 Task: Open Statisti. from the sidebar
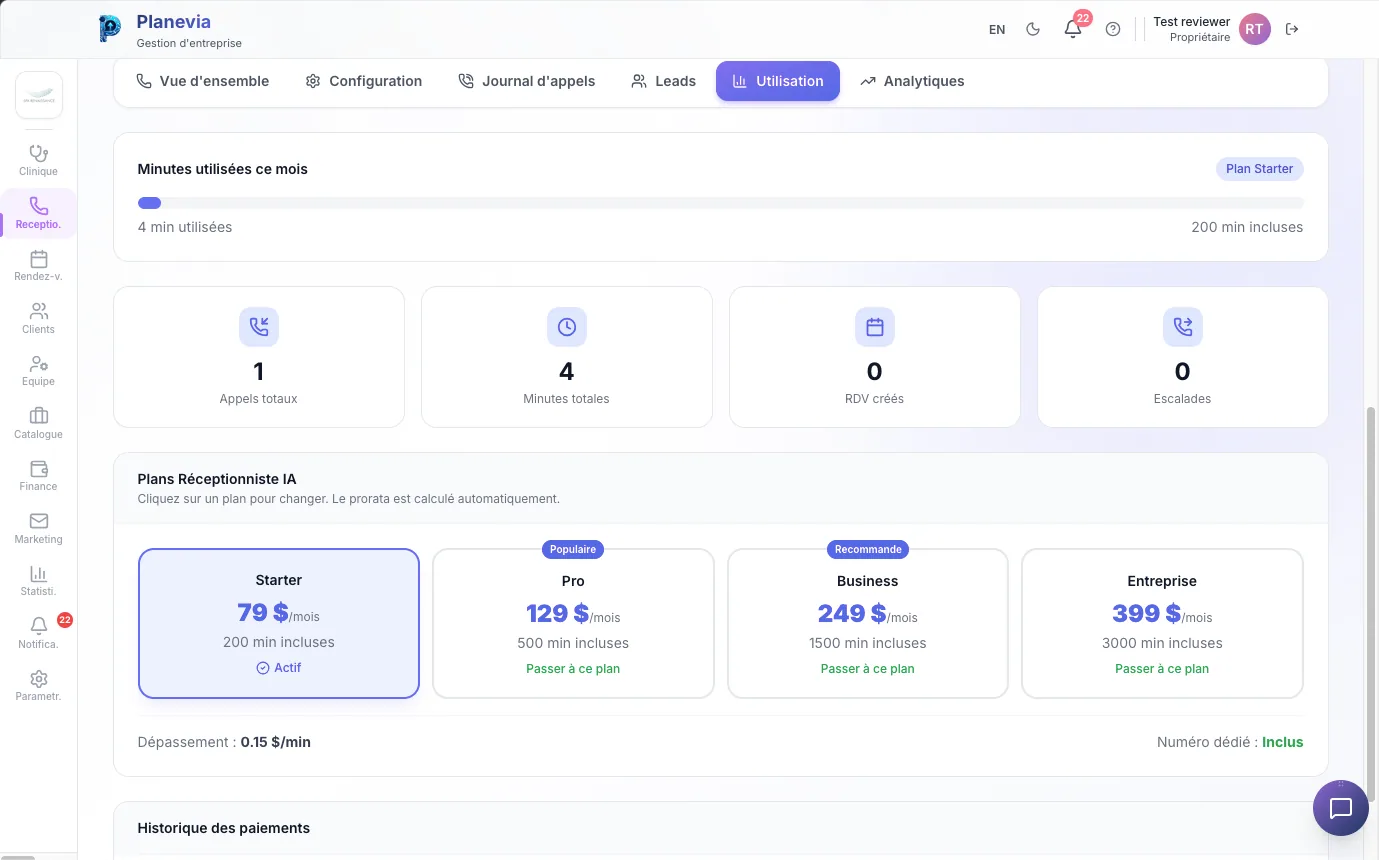(39, 581)
